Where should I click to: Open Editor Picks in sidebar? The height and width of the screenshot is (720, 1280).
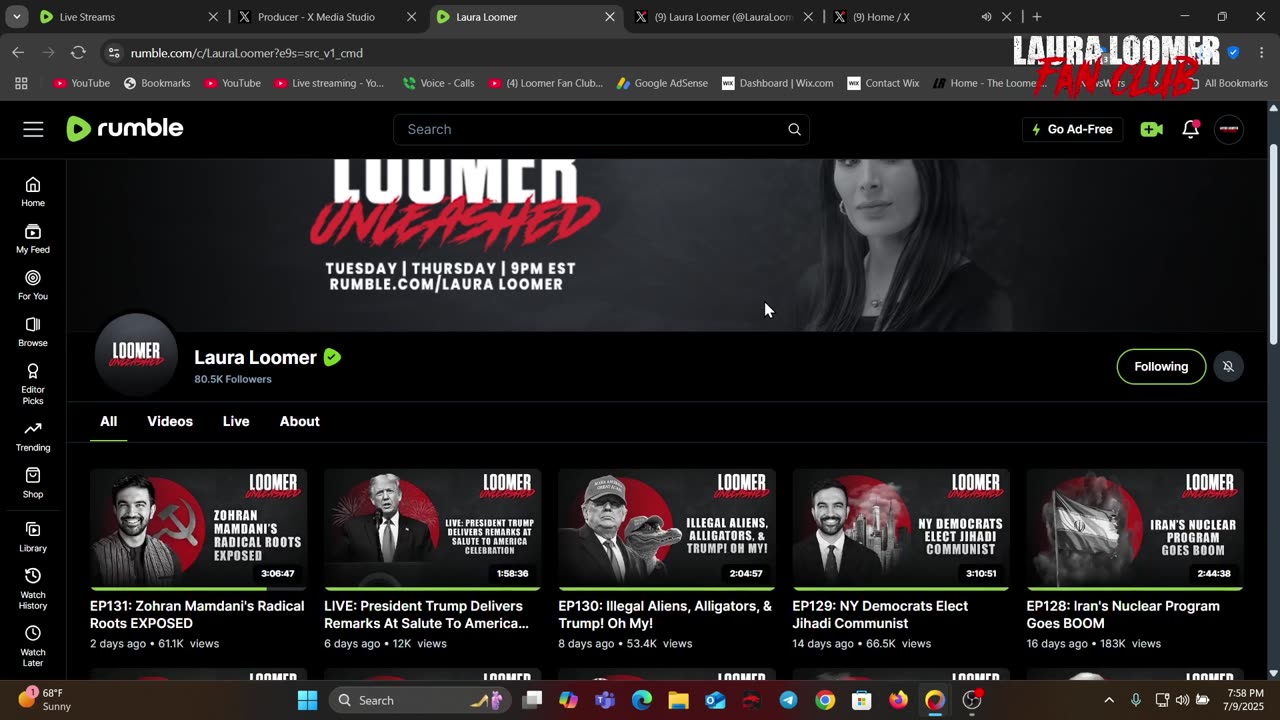tap(33, 384)
